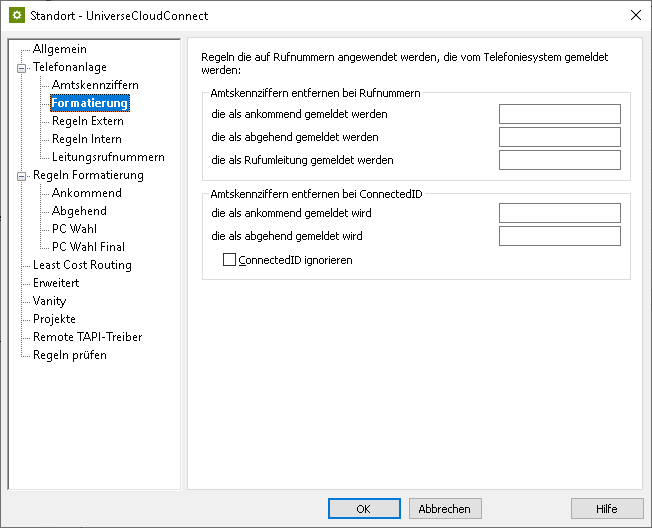Collapse the Telefonanlage tree node

(20, 67)
